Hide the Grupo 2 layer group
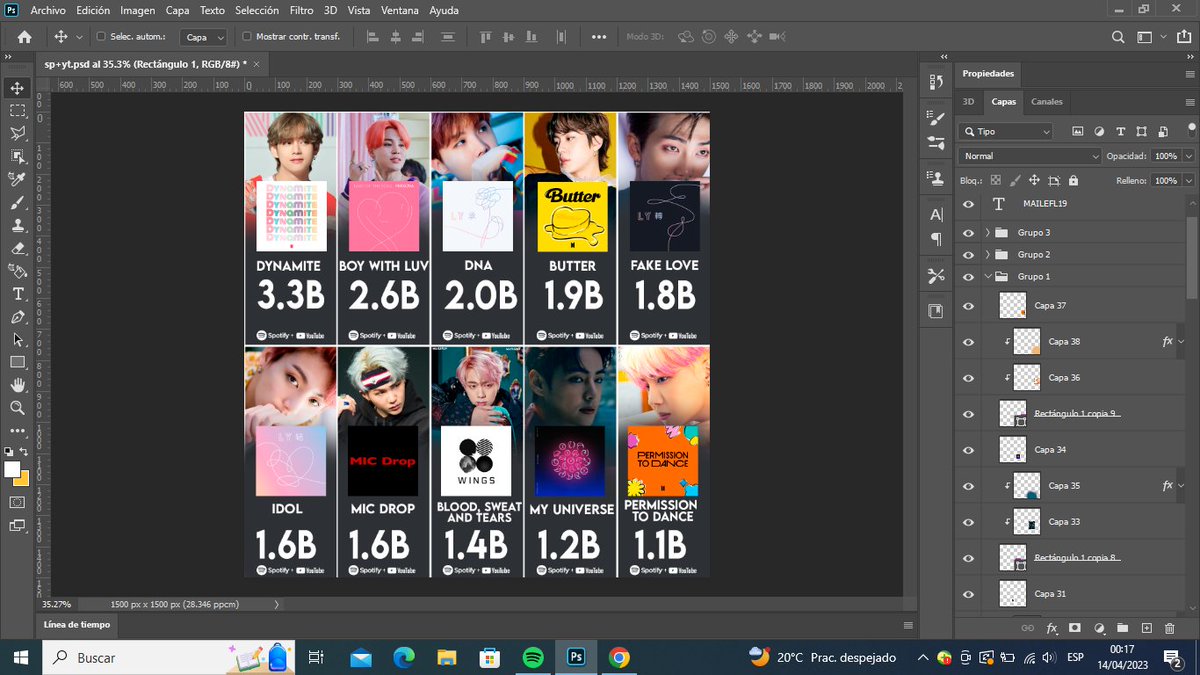Viewport: 1200px width, 675px height. point(968,254)
